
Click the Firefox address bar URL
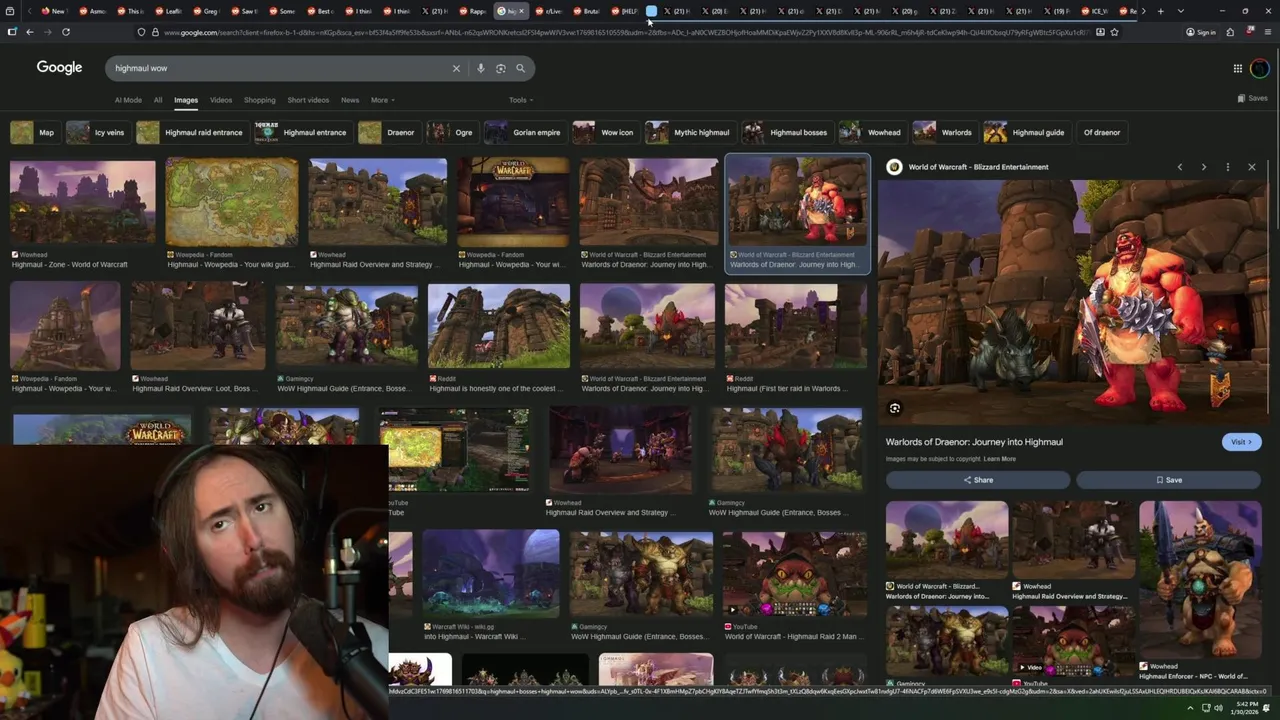(x=625, y=32)
